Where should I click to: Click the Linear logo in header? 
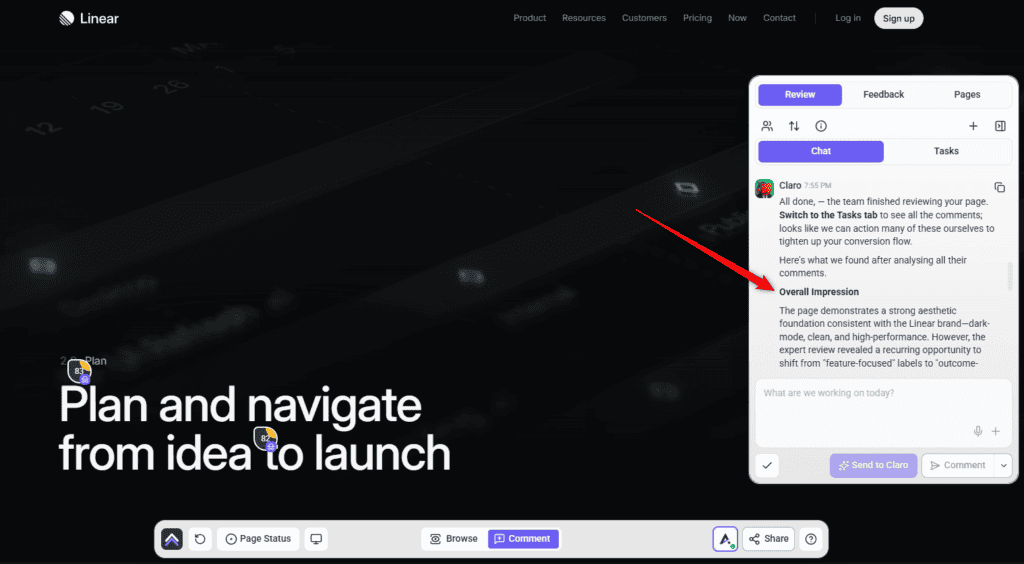89,18
